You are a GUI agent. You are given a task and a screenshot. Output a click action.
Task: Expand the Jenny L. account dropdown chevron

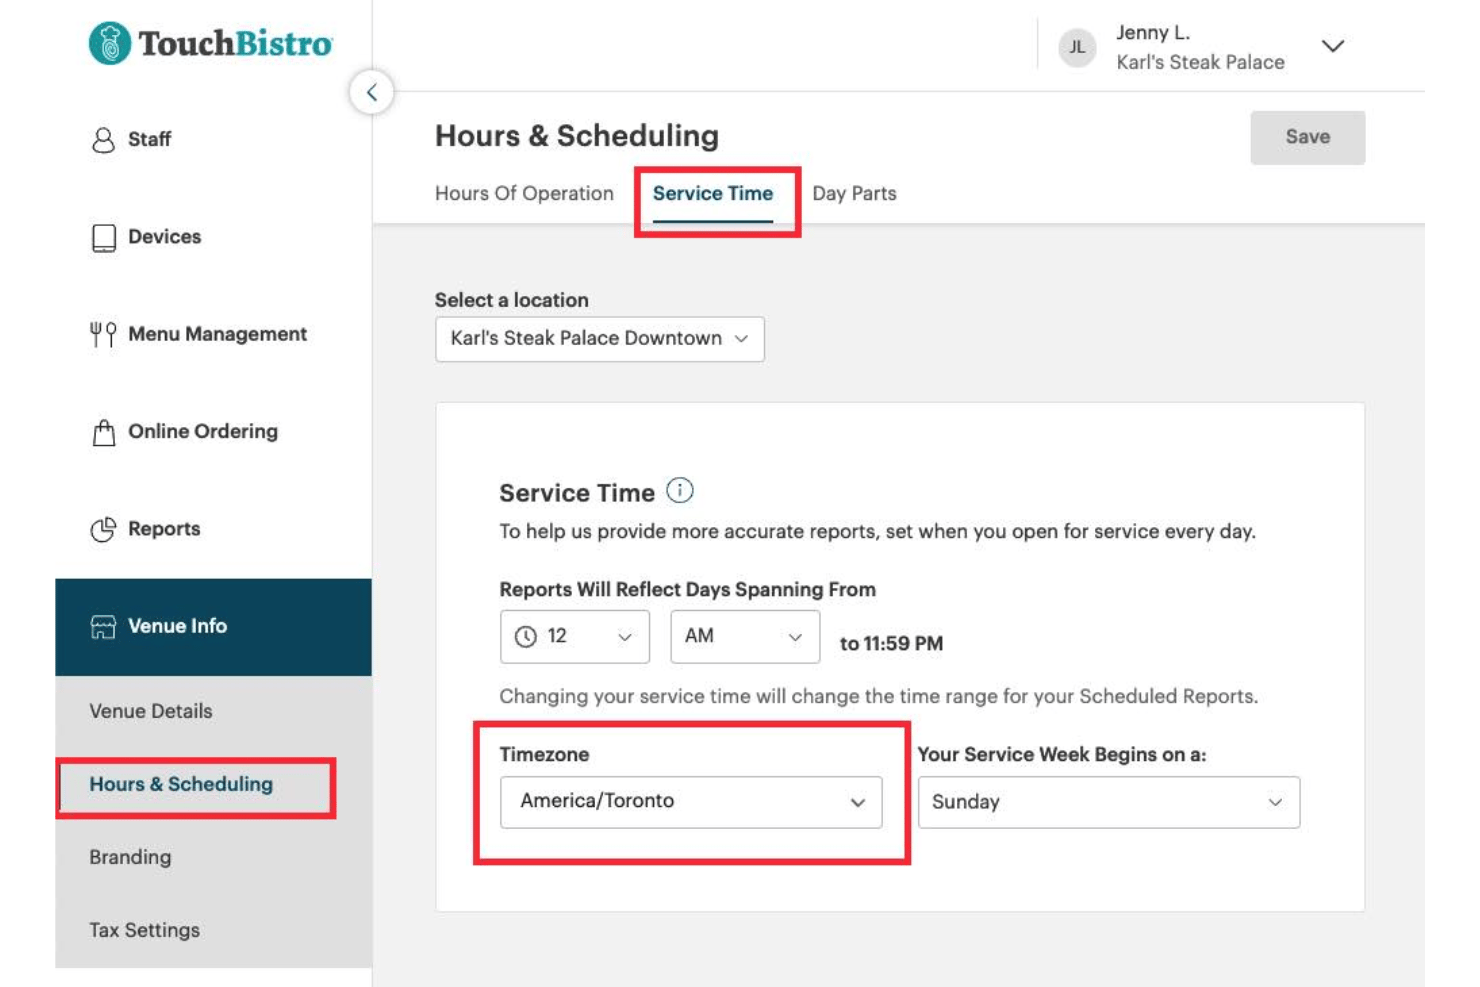(1332, 47)
